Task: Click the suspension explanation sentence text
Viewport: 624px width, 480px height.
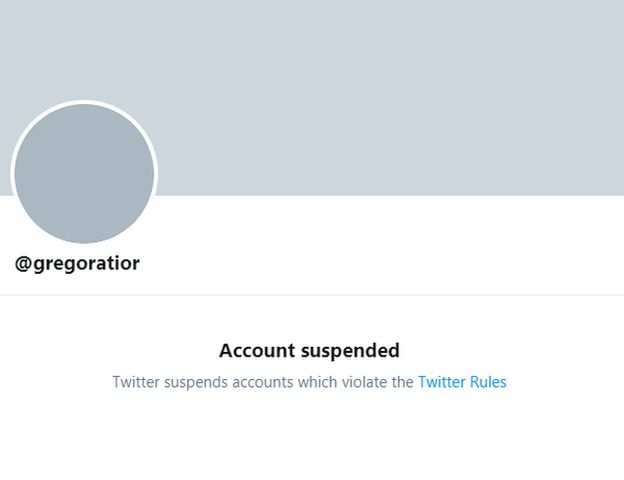Action: (x=262, y=382)
